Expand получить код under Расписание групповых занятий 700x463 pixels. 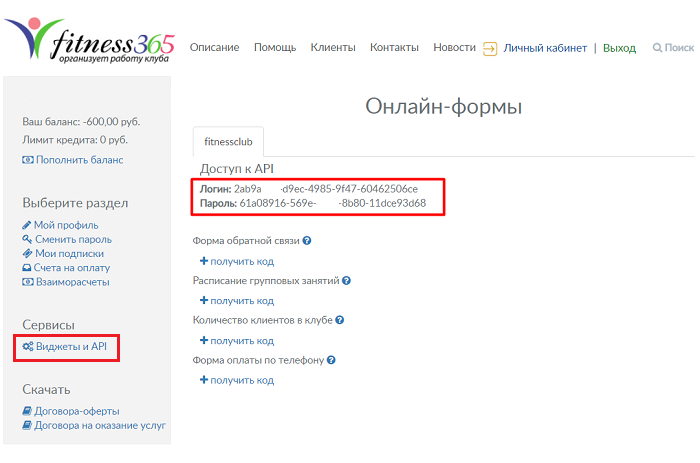237,300
